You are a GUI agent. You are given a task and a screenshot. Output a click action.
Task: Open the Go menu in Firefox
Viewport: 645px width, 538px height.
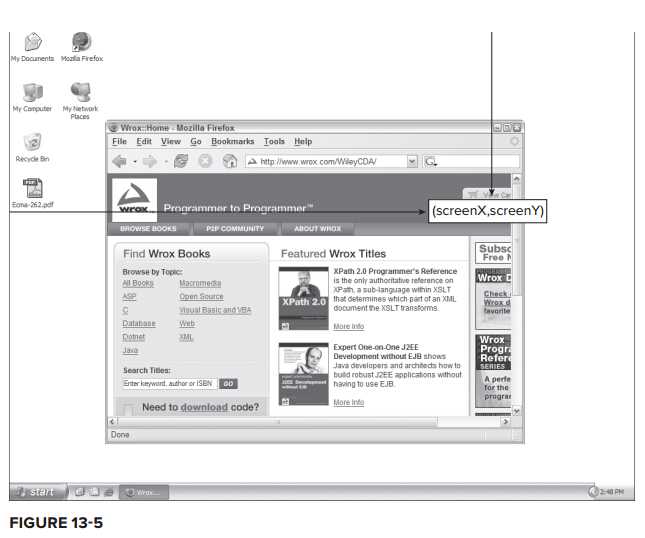196,141
